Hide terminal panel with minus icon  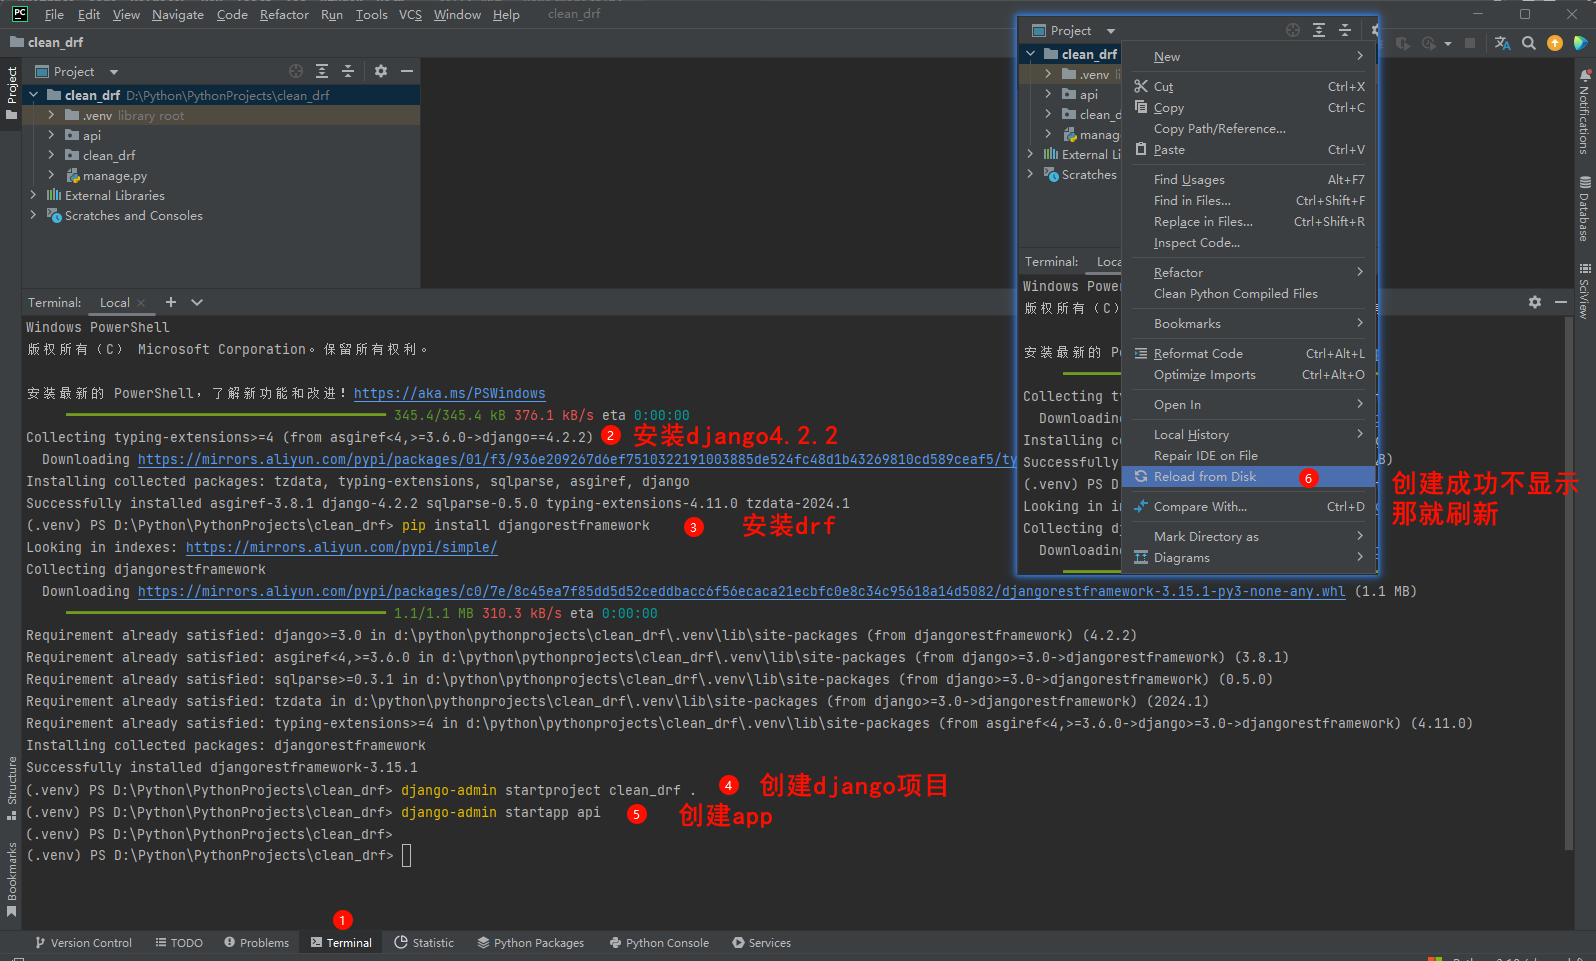tap(1561, 302)
